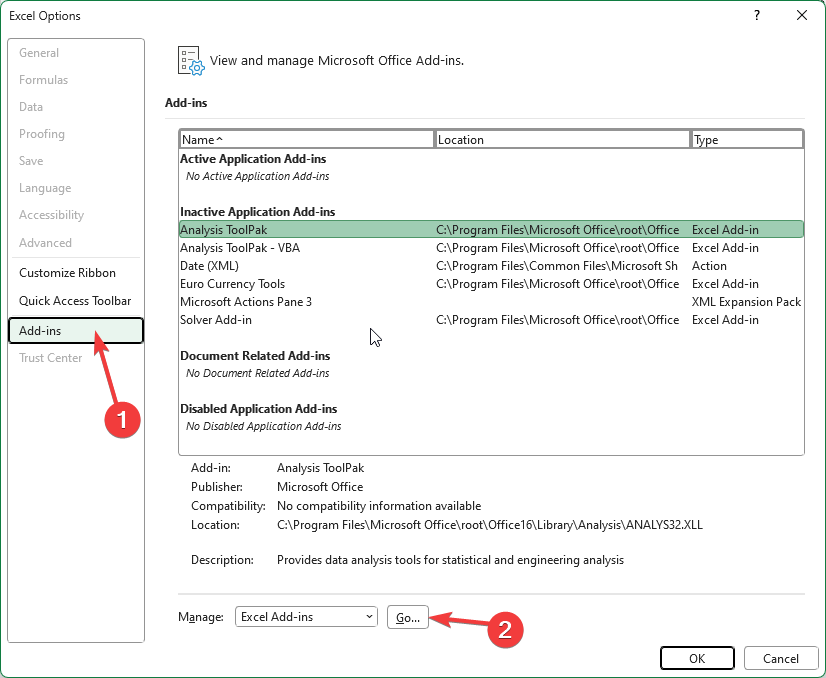The height and width of the screenshot is (678, 826).
Task: Select the Date (XML) add-in row
Action: [491, 266]
